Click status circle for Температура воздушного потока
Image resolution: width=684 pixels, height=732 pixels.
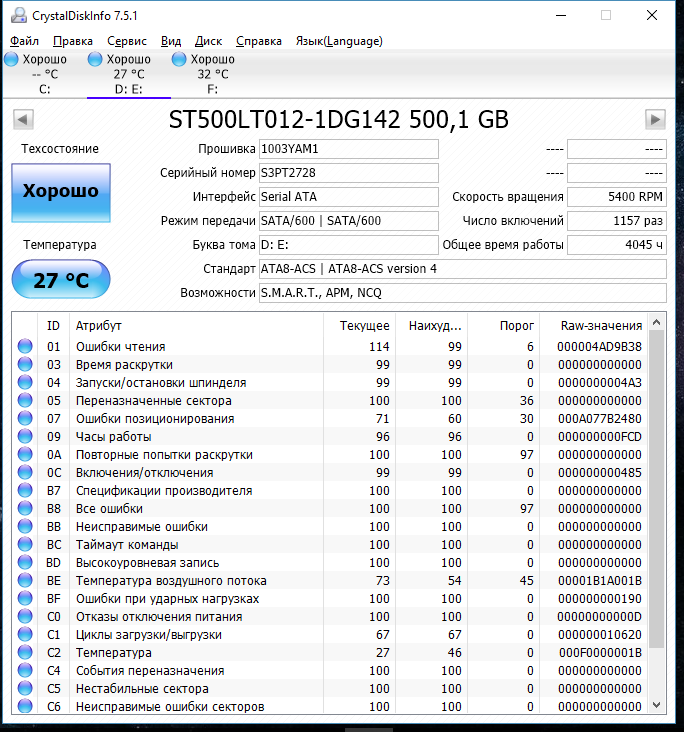pyautogui.click(x=25, y=580)
